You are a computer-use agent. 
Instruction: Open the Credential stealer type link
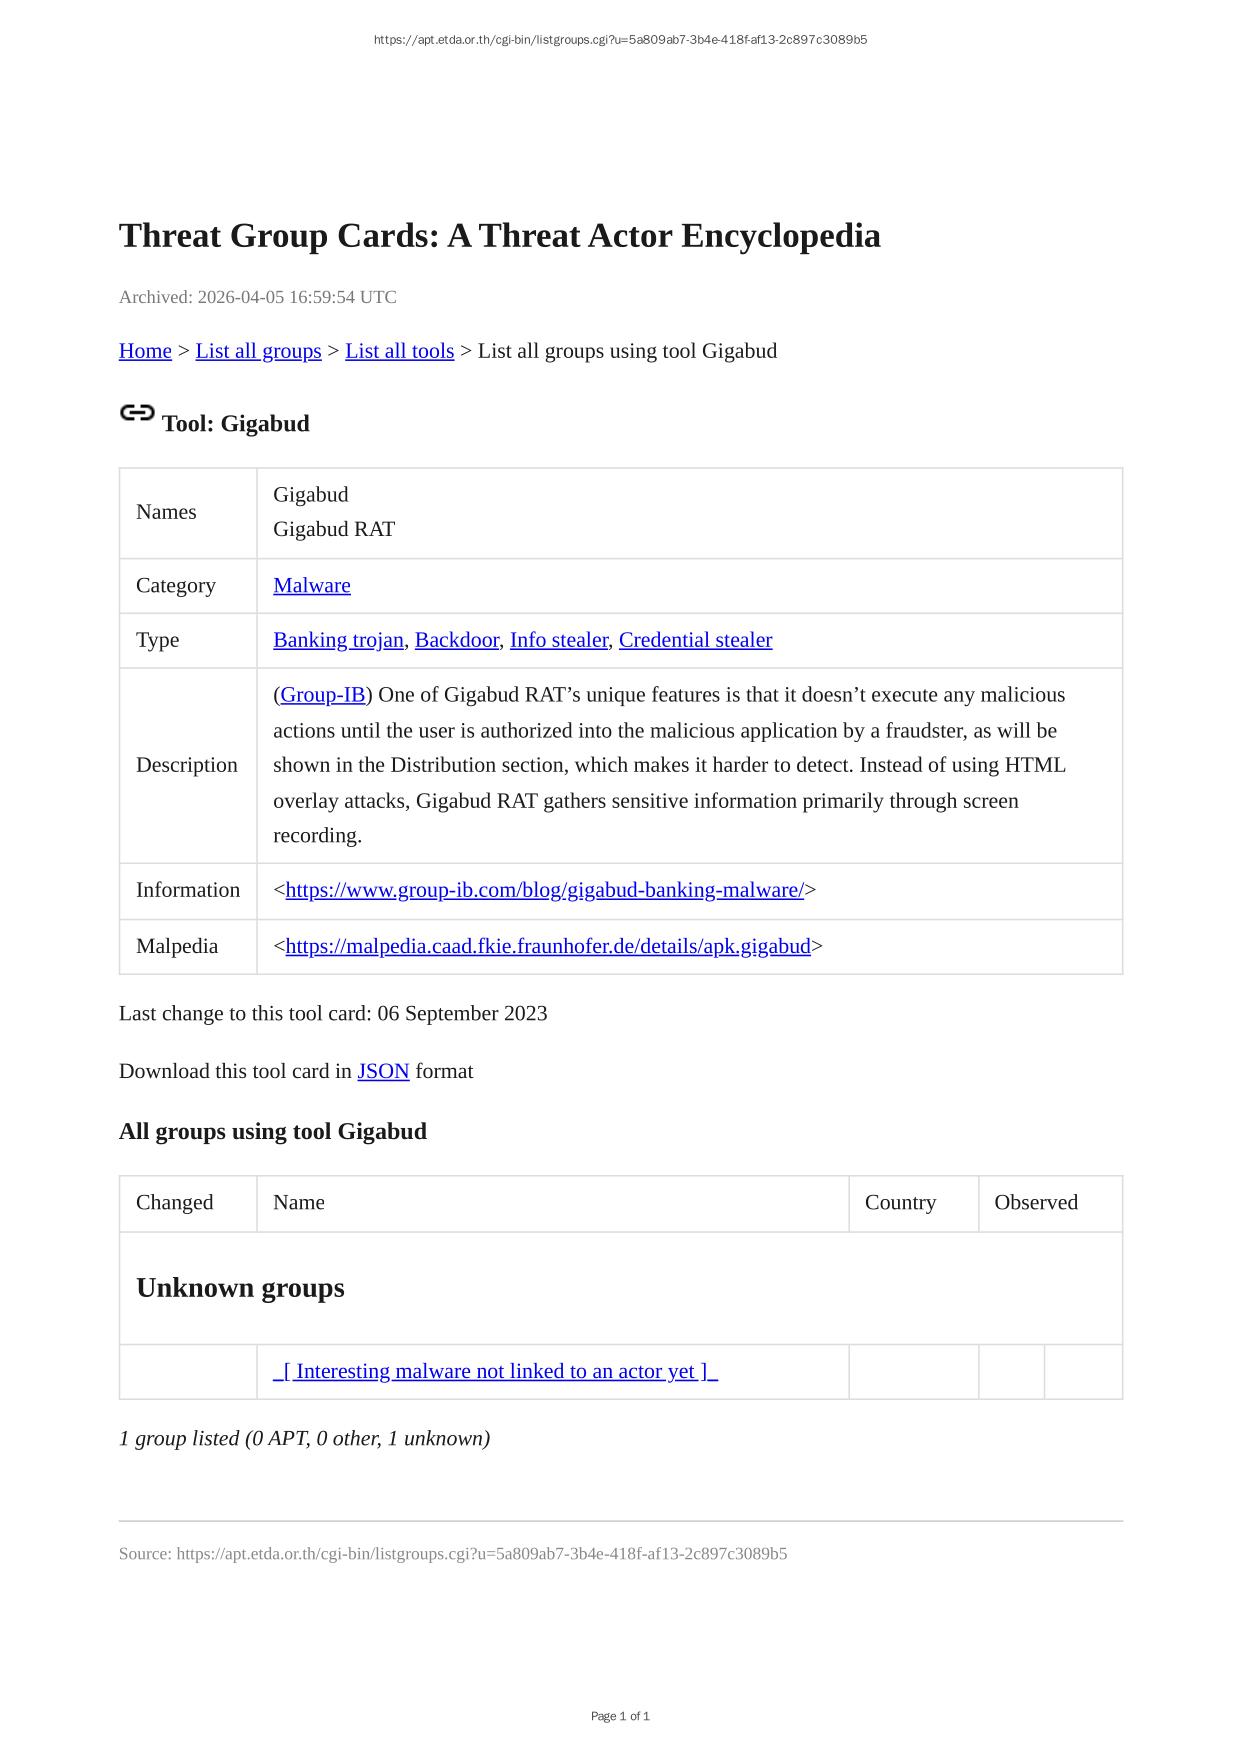(x=695, y=640)
